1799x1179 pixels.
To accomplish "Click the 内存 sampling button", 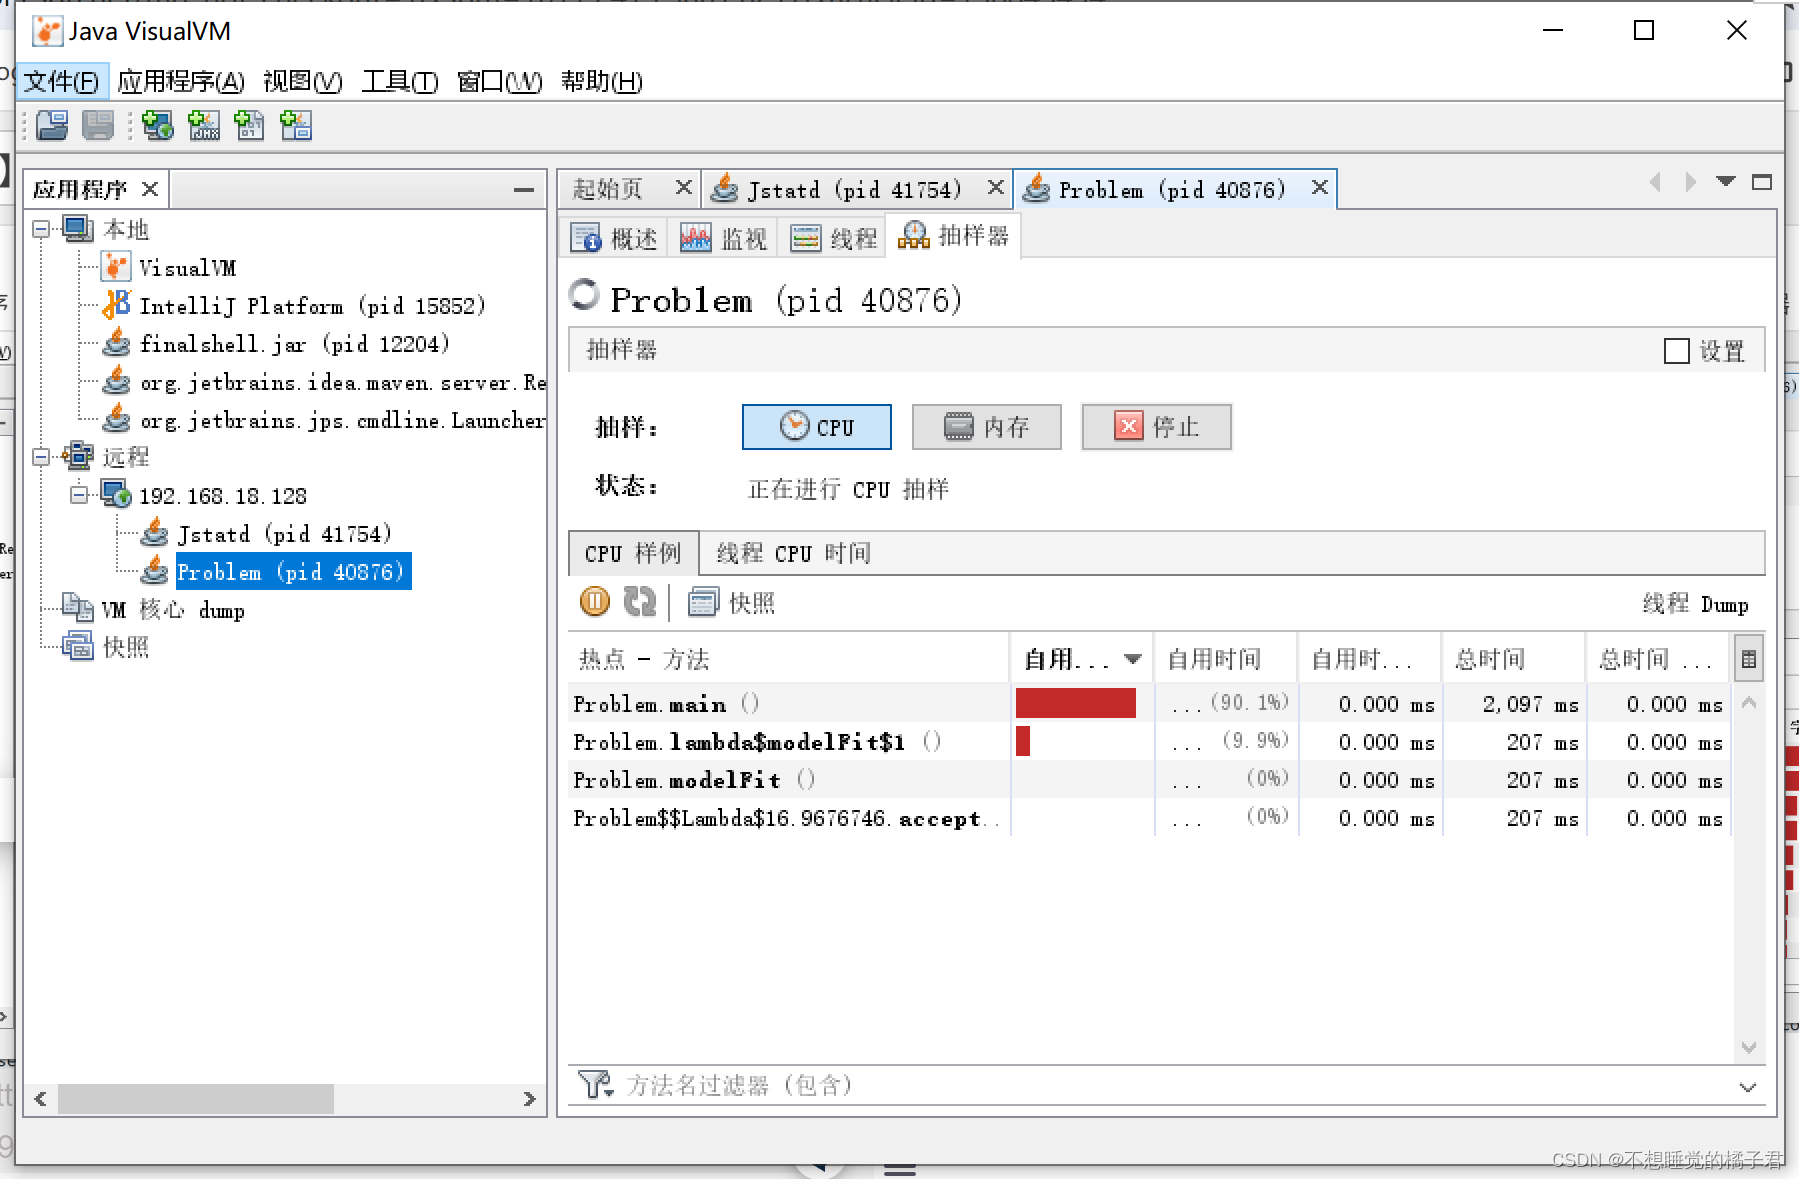I will pyautogui.click(x=986, y=427).
